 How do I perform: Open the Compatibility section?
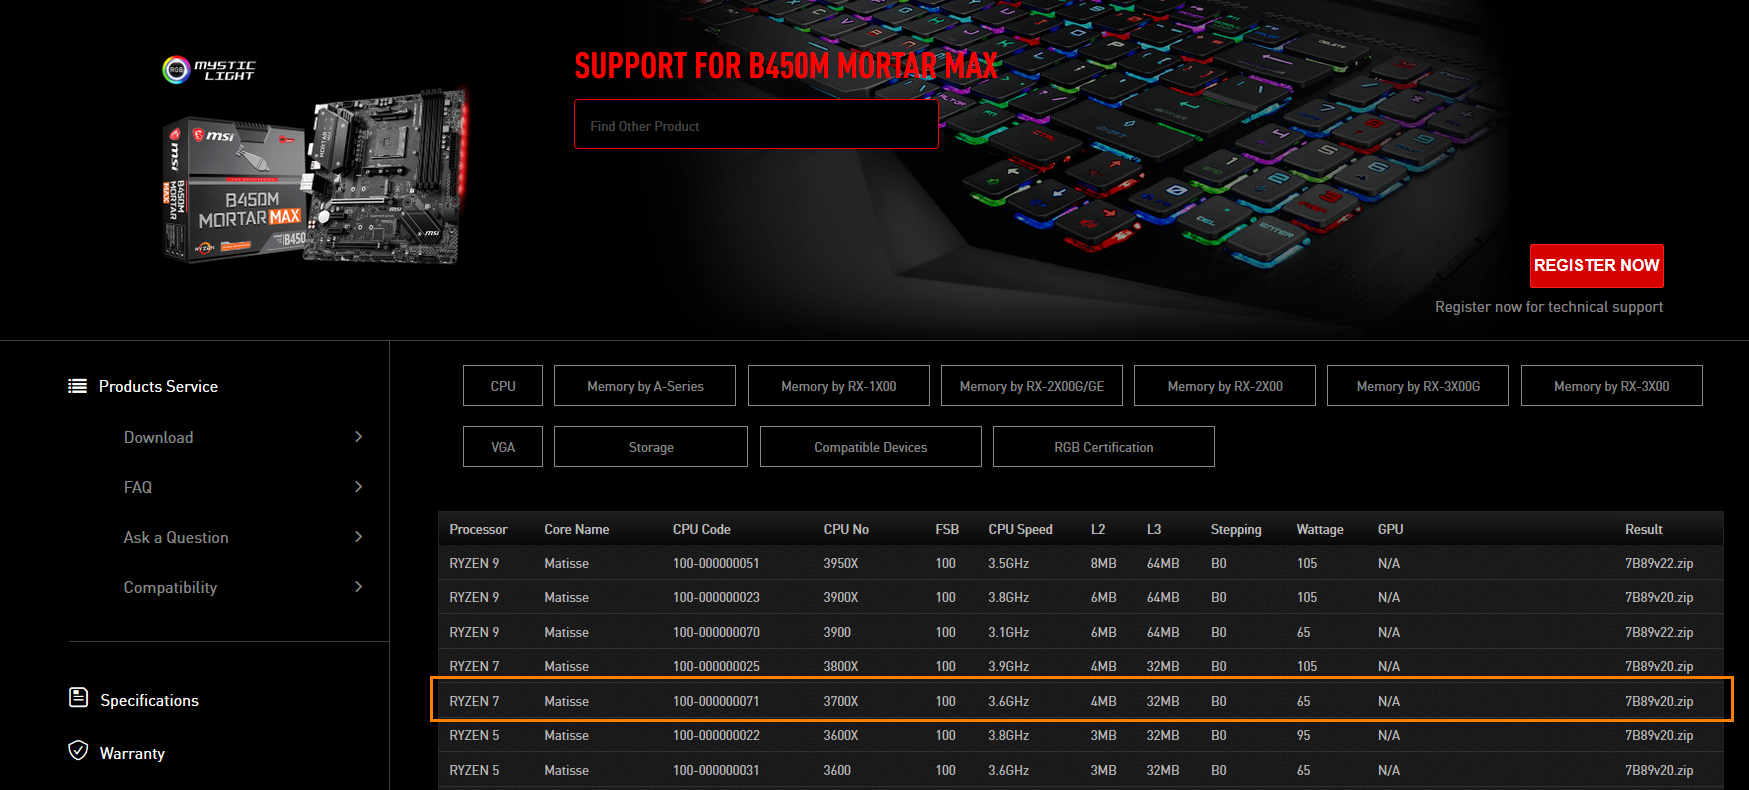pyautogui.click(x=170, y=587)
